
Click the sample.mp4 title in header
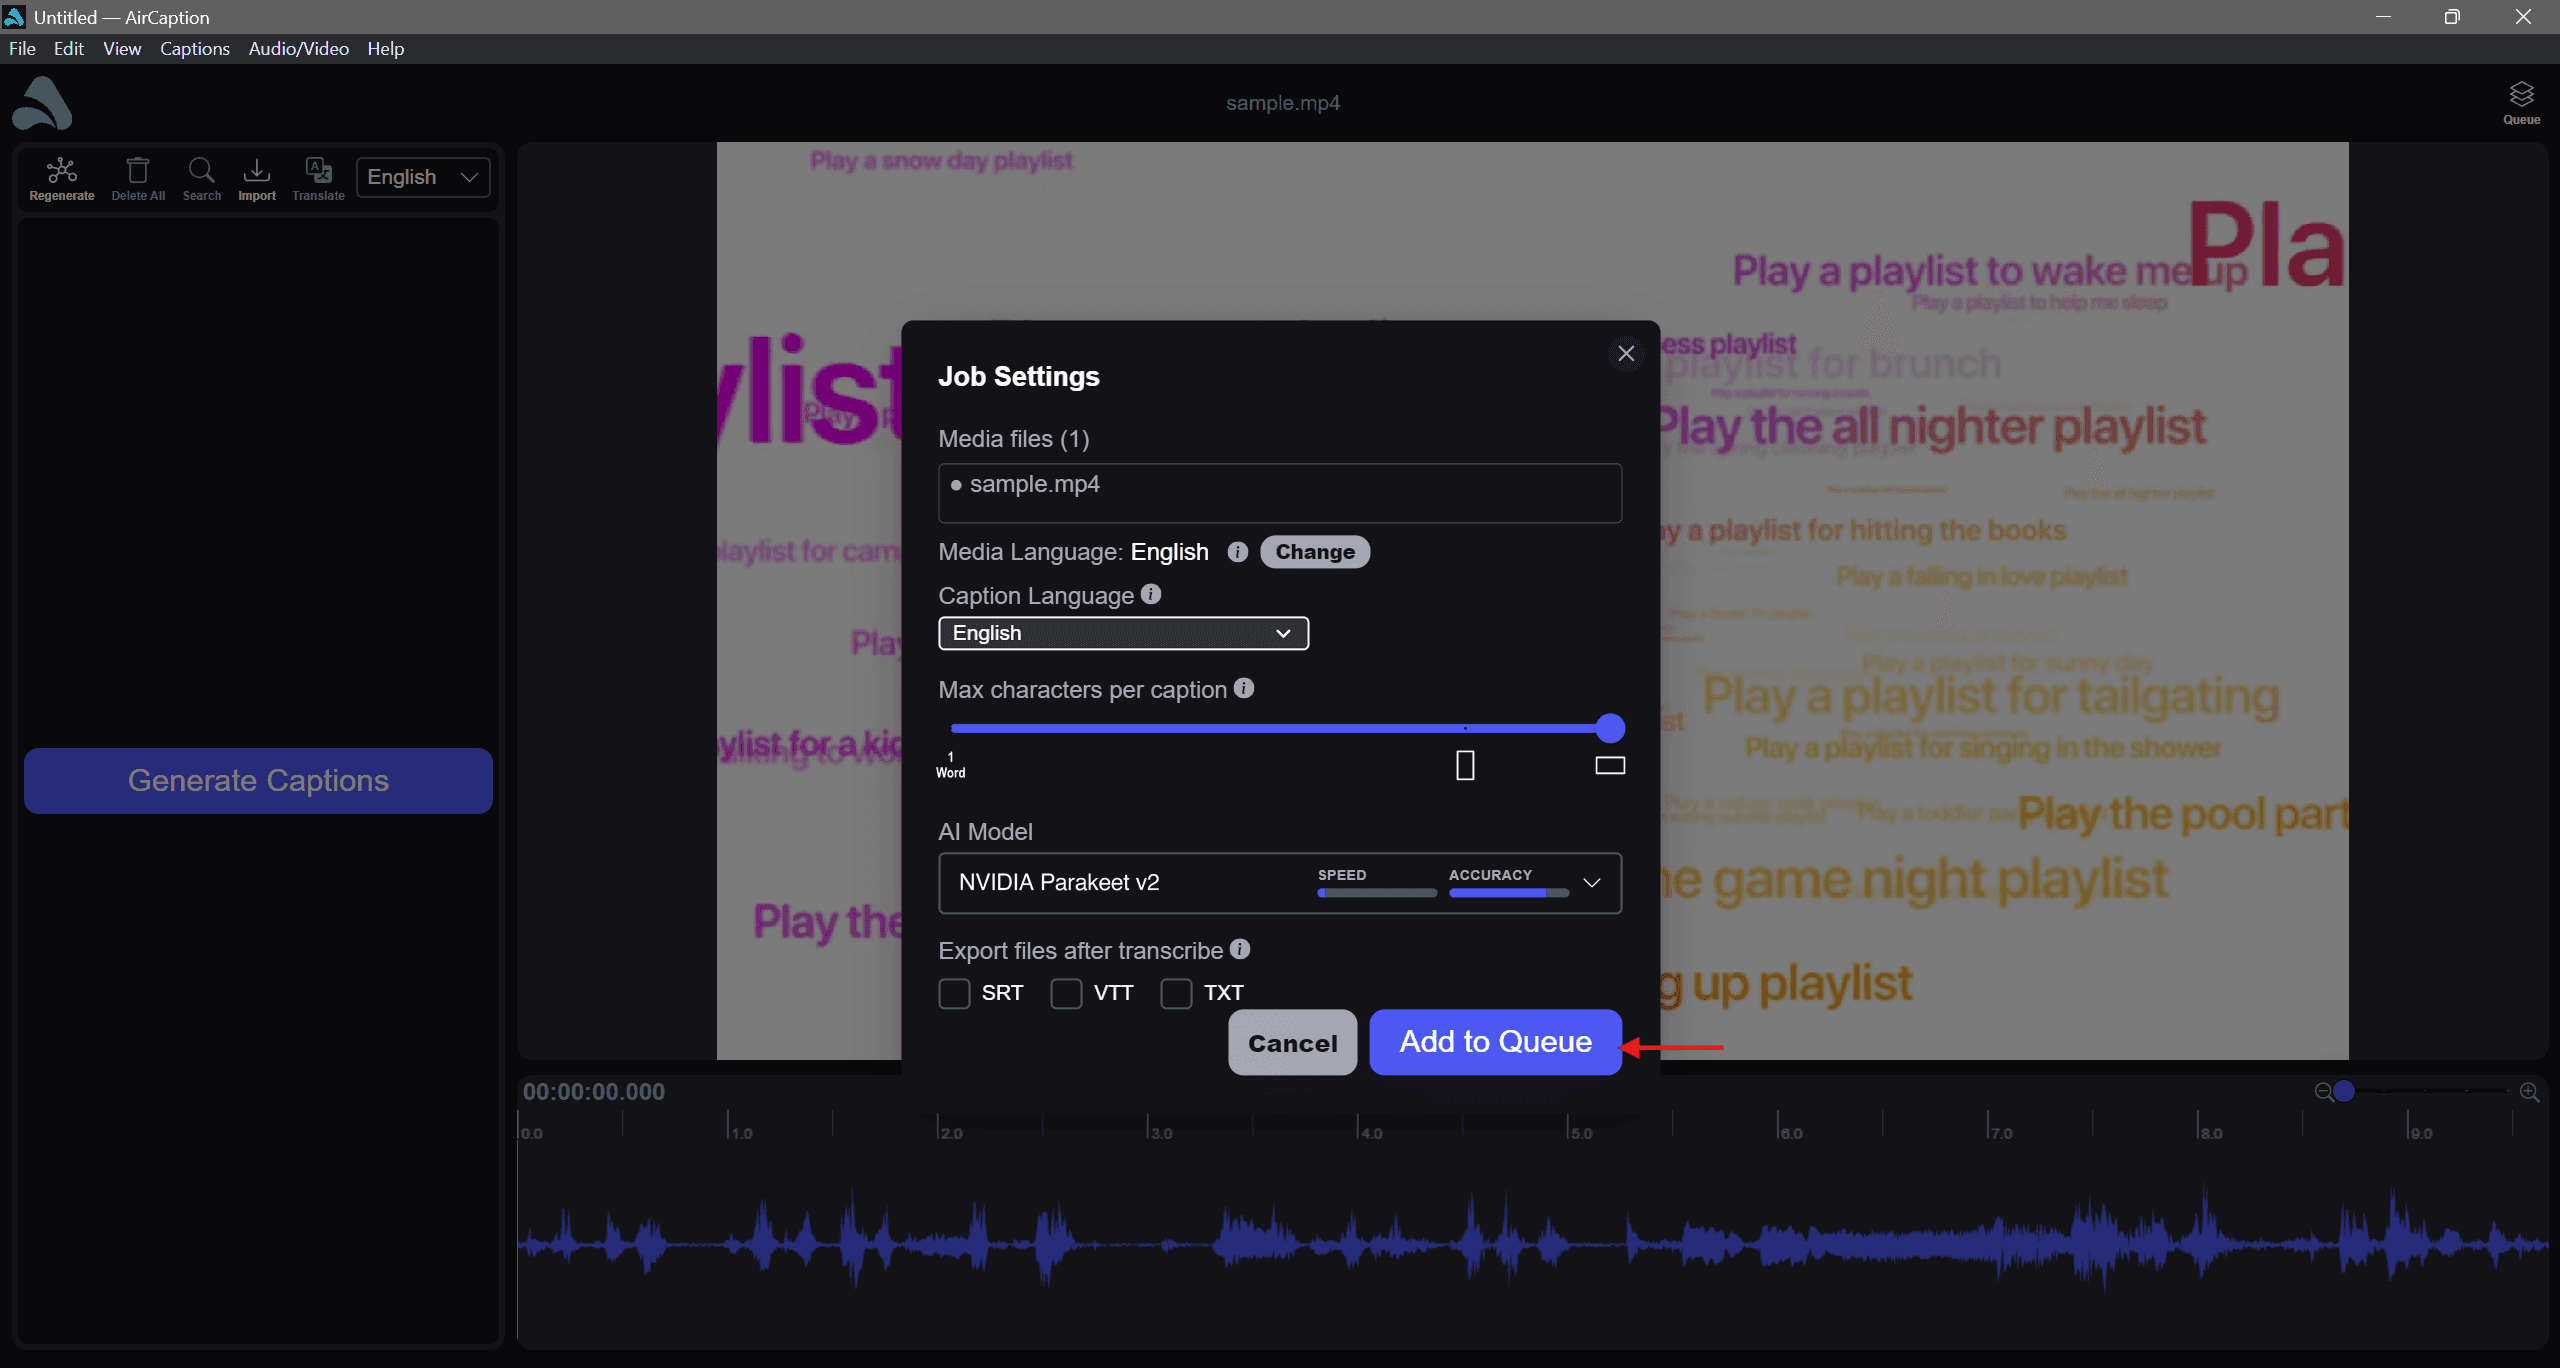[x=1283, y=103]
